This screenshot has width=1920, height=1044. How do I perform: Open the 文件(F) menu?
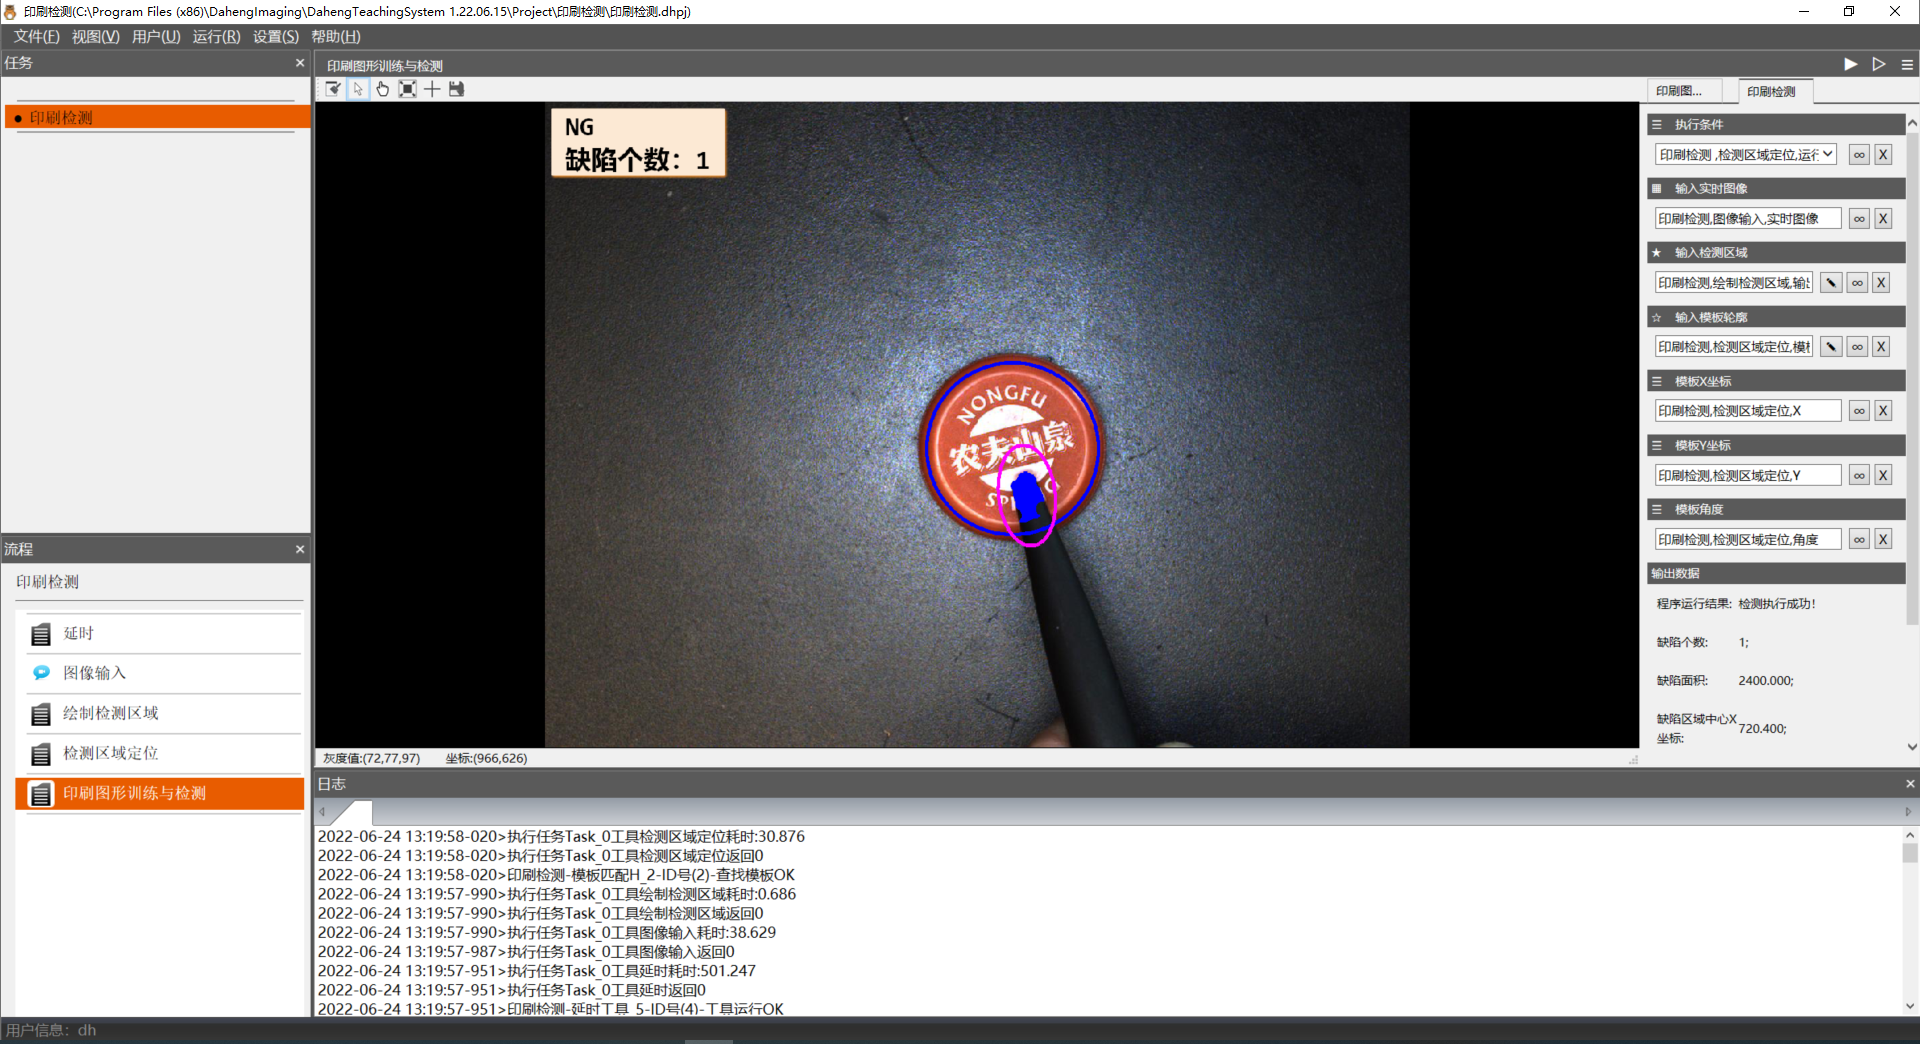click(36, 37)
